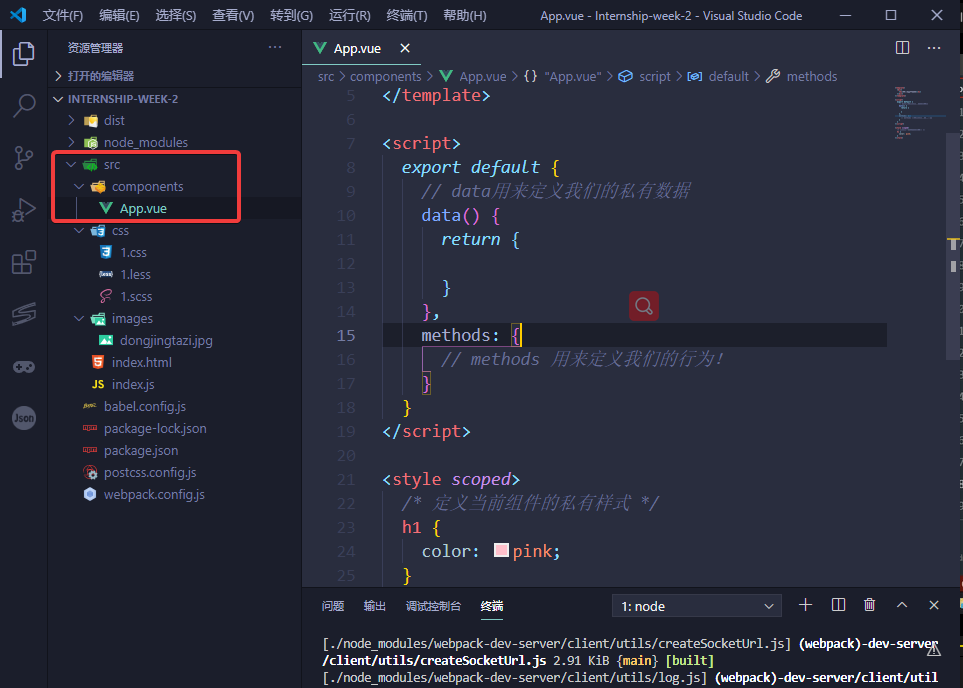The height and width of the screenshot is (688, 963).
Task: Select the 终端 panel tab
Action: (x=492, y=606)
